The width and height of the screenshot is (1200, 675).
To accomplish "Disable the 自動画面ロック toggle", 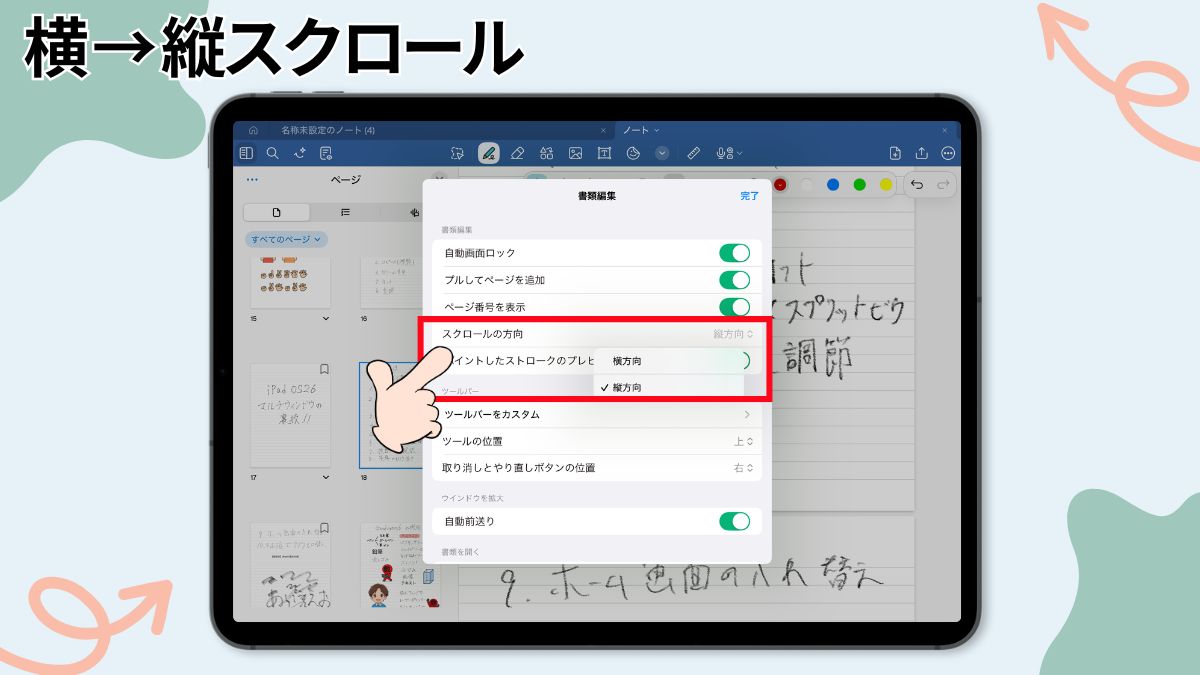I will click(x=737, y=253).
